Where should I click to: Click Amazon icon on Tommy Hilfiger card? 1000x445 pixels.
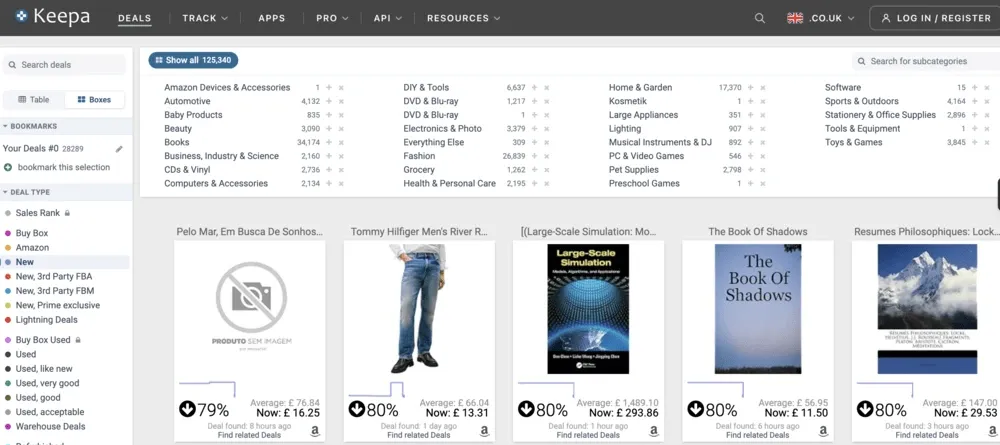[x=485, y=432]
